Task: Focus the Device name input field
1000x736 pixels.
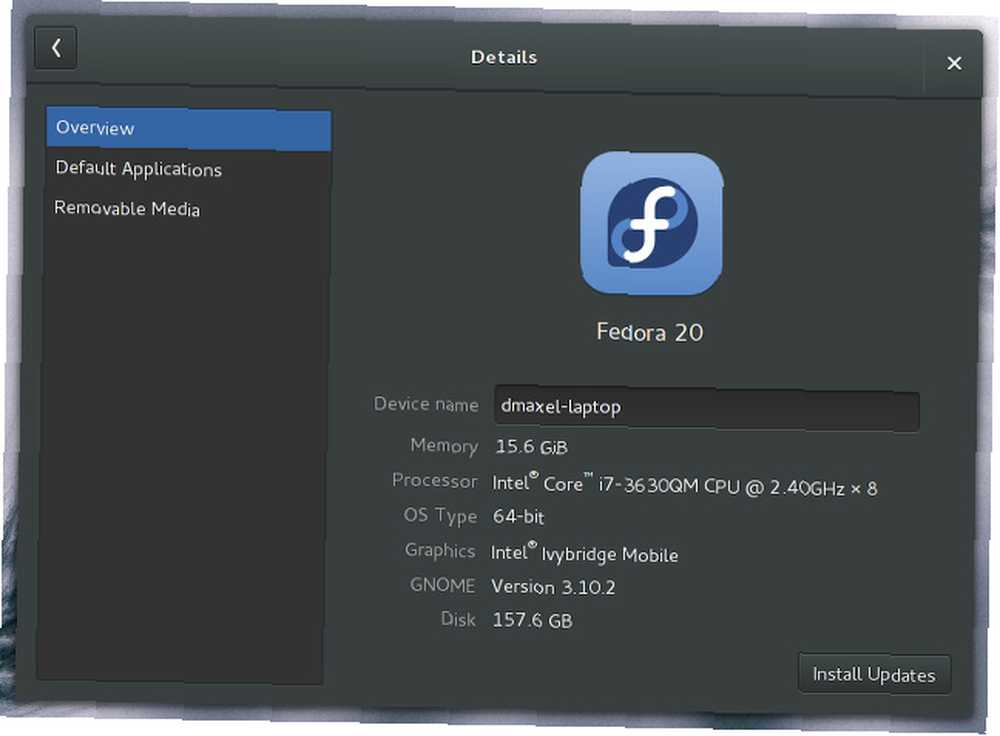Action: tap(706, 409)
